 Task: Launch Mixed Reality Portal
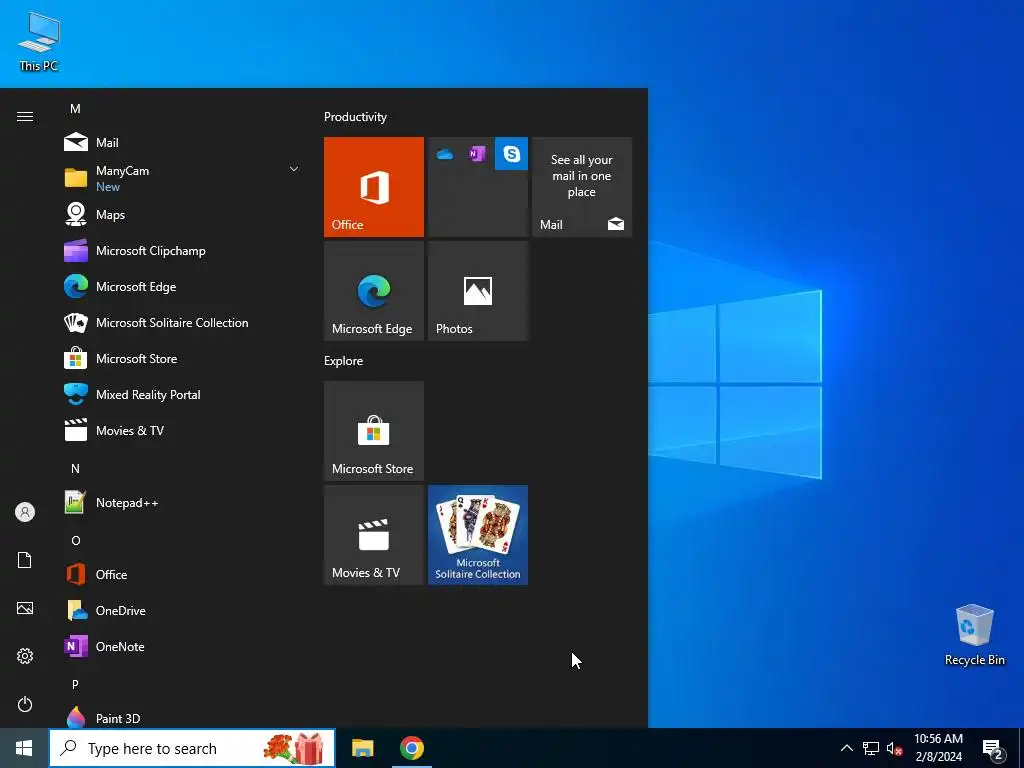point(183,394)
